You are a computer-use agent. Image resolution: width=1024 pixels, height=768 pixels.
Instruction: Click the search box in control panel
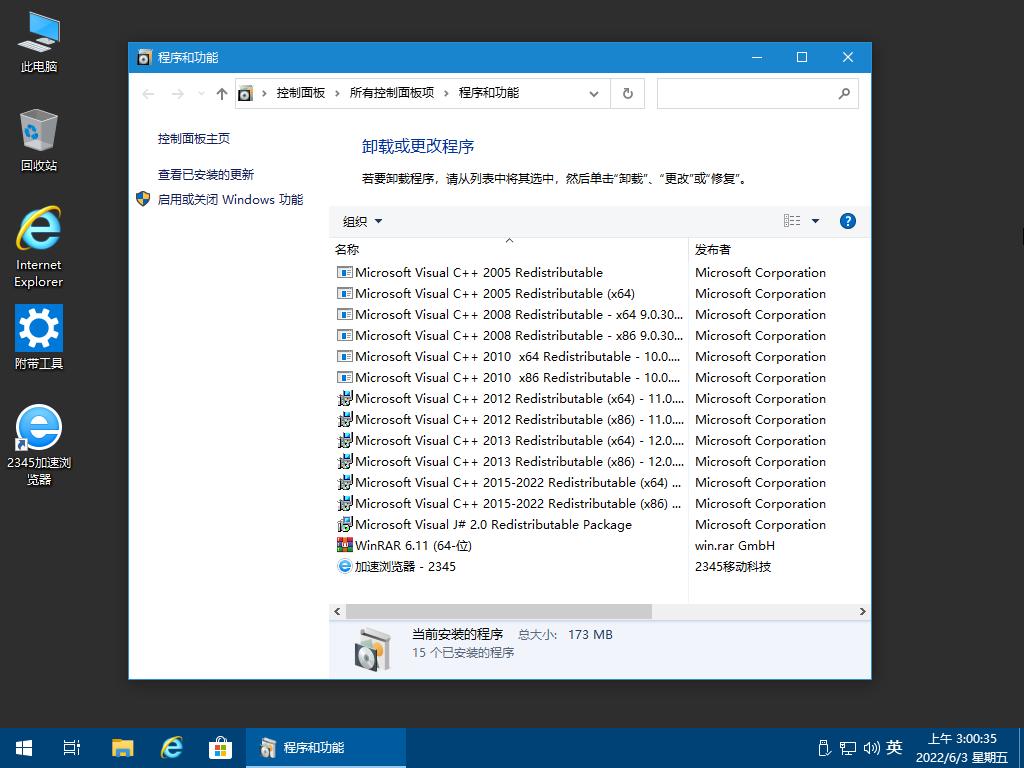(758, 93)
